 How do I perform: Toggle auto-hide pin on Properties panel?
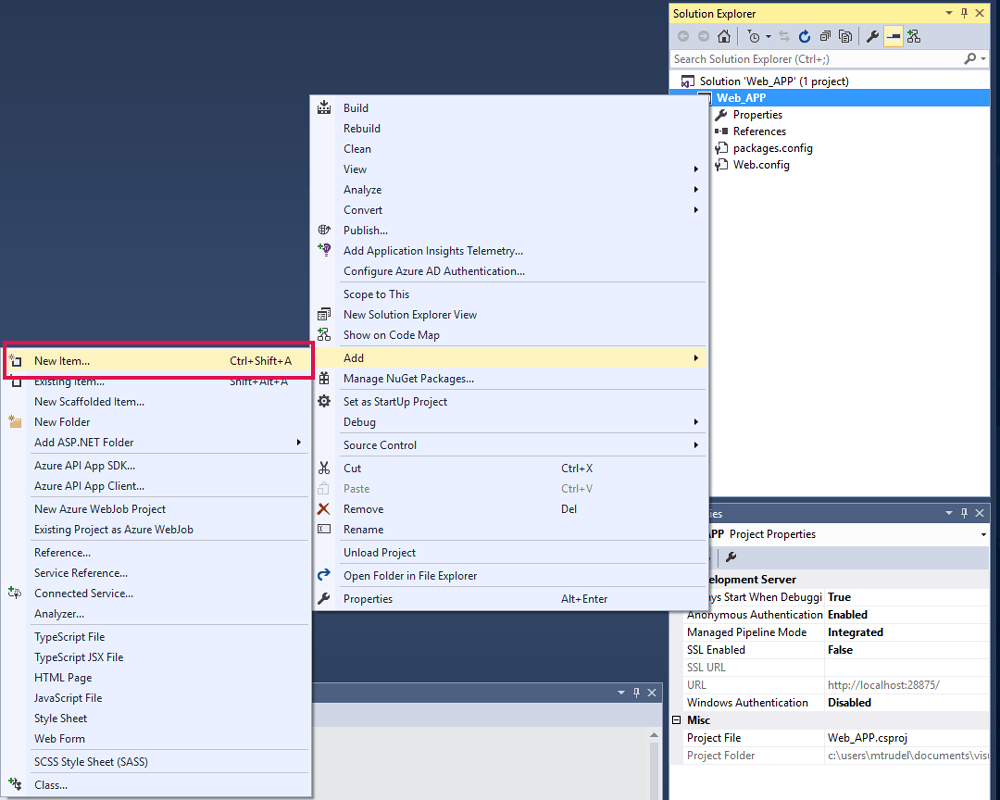coord(965,513)
